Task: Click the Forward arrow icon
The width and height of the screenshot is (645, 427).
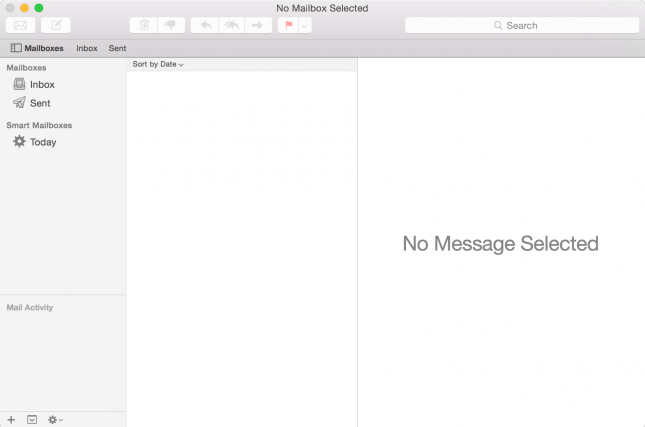Action: pyautogui.click(x=258, y=26)
